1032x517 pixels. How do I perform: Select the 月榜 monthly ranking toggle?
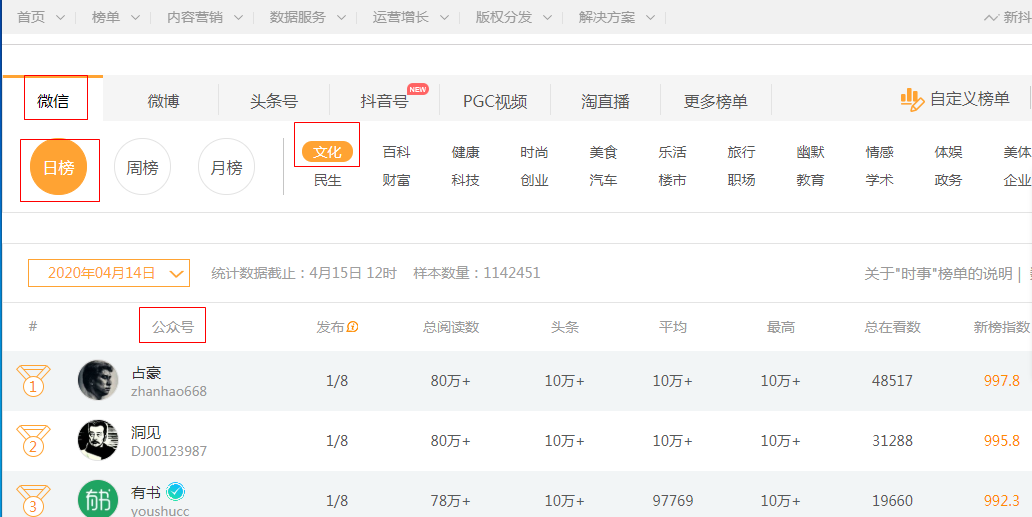tap(226, 168)
